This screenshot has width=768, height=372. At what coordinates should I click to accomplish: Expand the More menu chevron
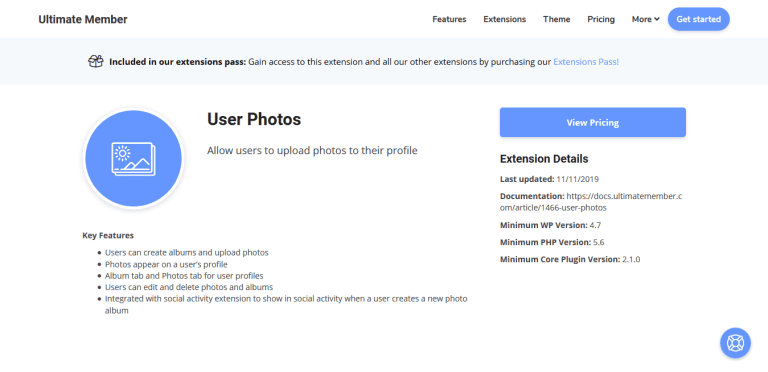click(657, 19)
